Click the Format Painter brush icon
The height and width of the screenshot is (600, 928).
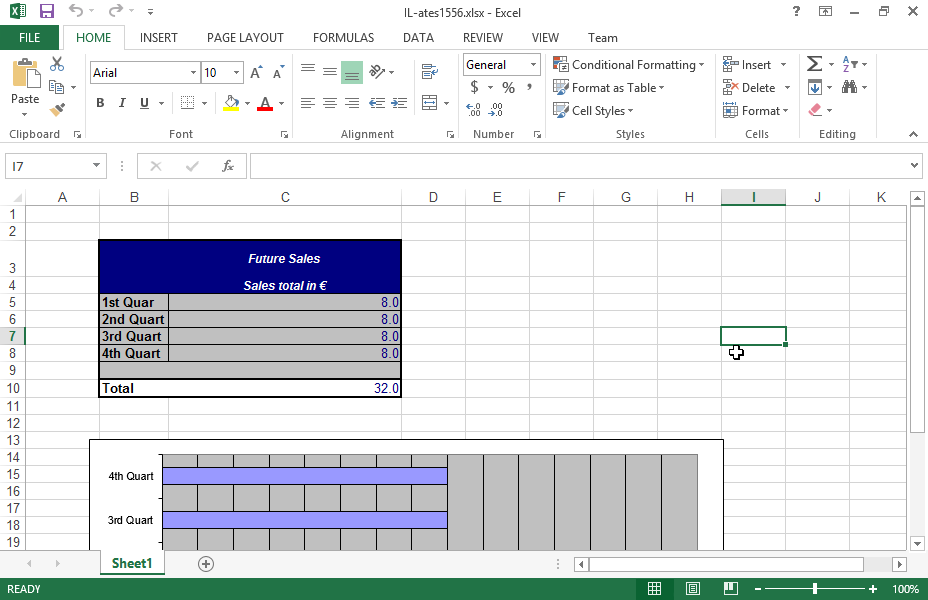tap(57, 109)
